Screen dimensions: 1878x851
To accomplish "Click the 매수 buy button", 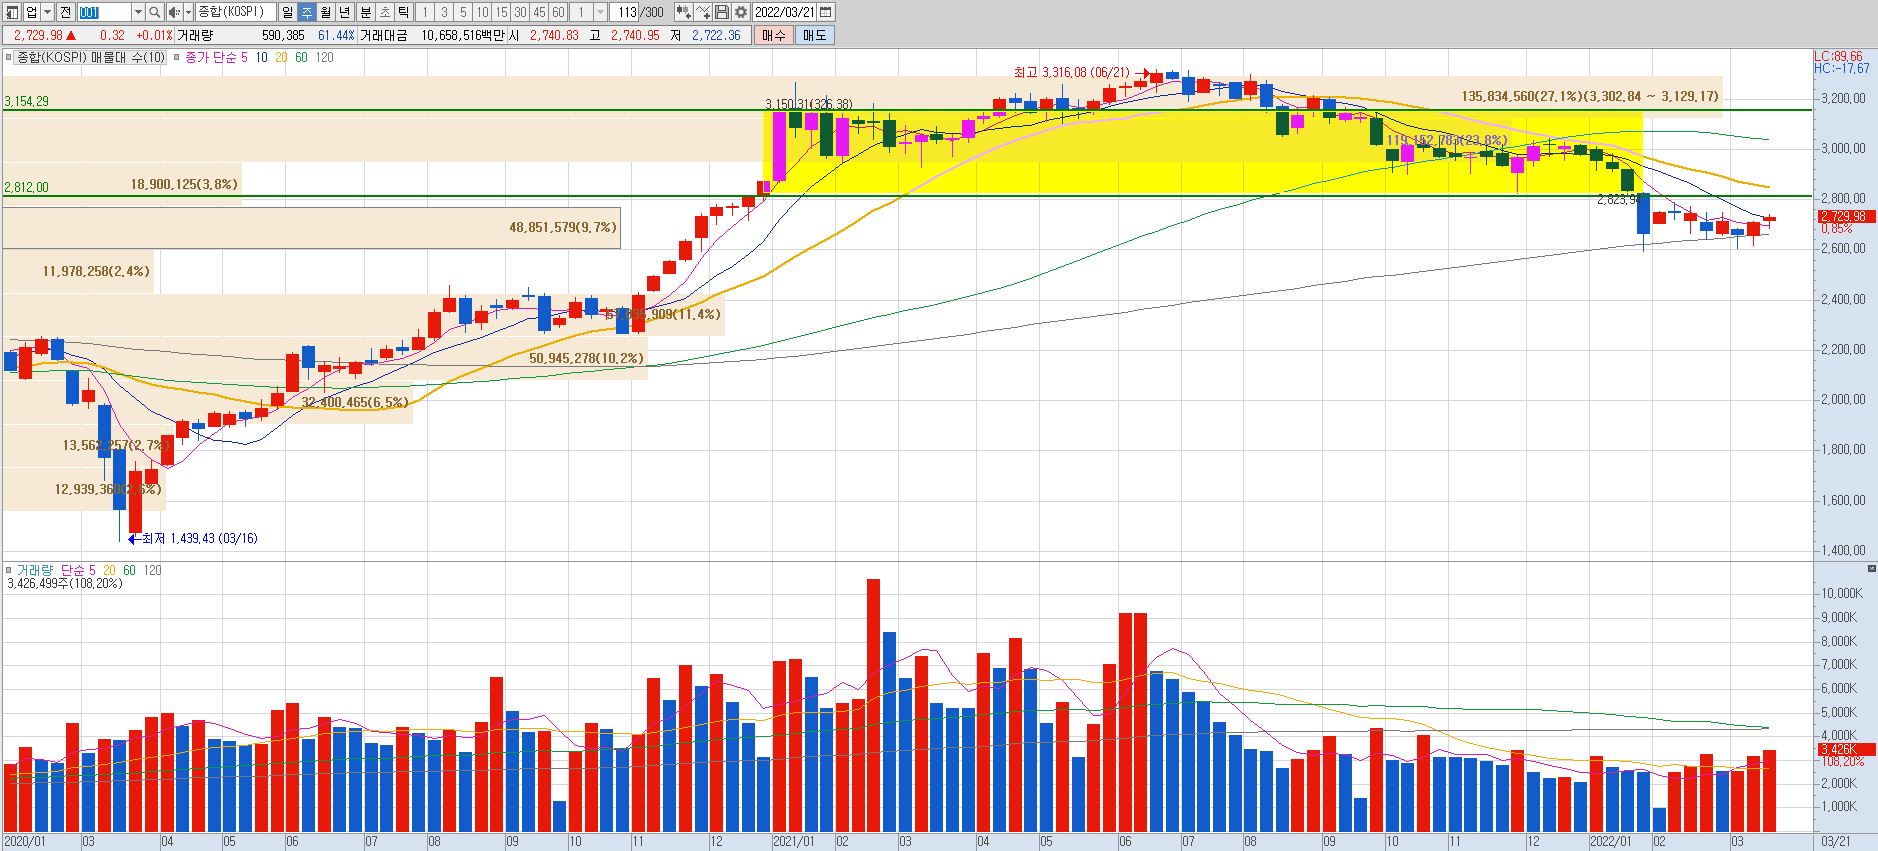I will pos(774,35).
